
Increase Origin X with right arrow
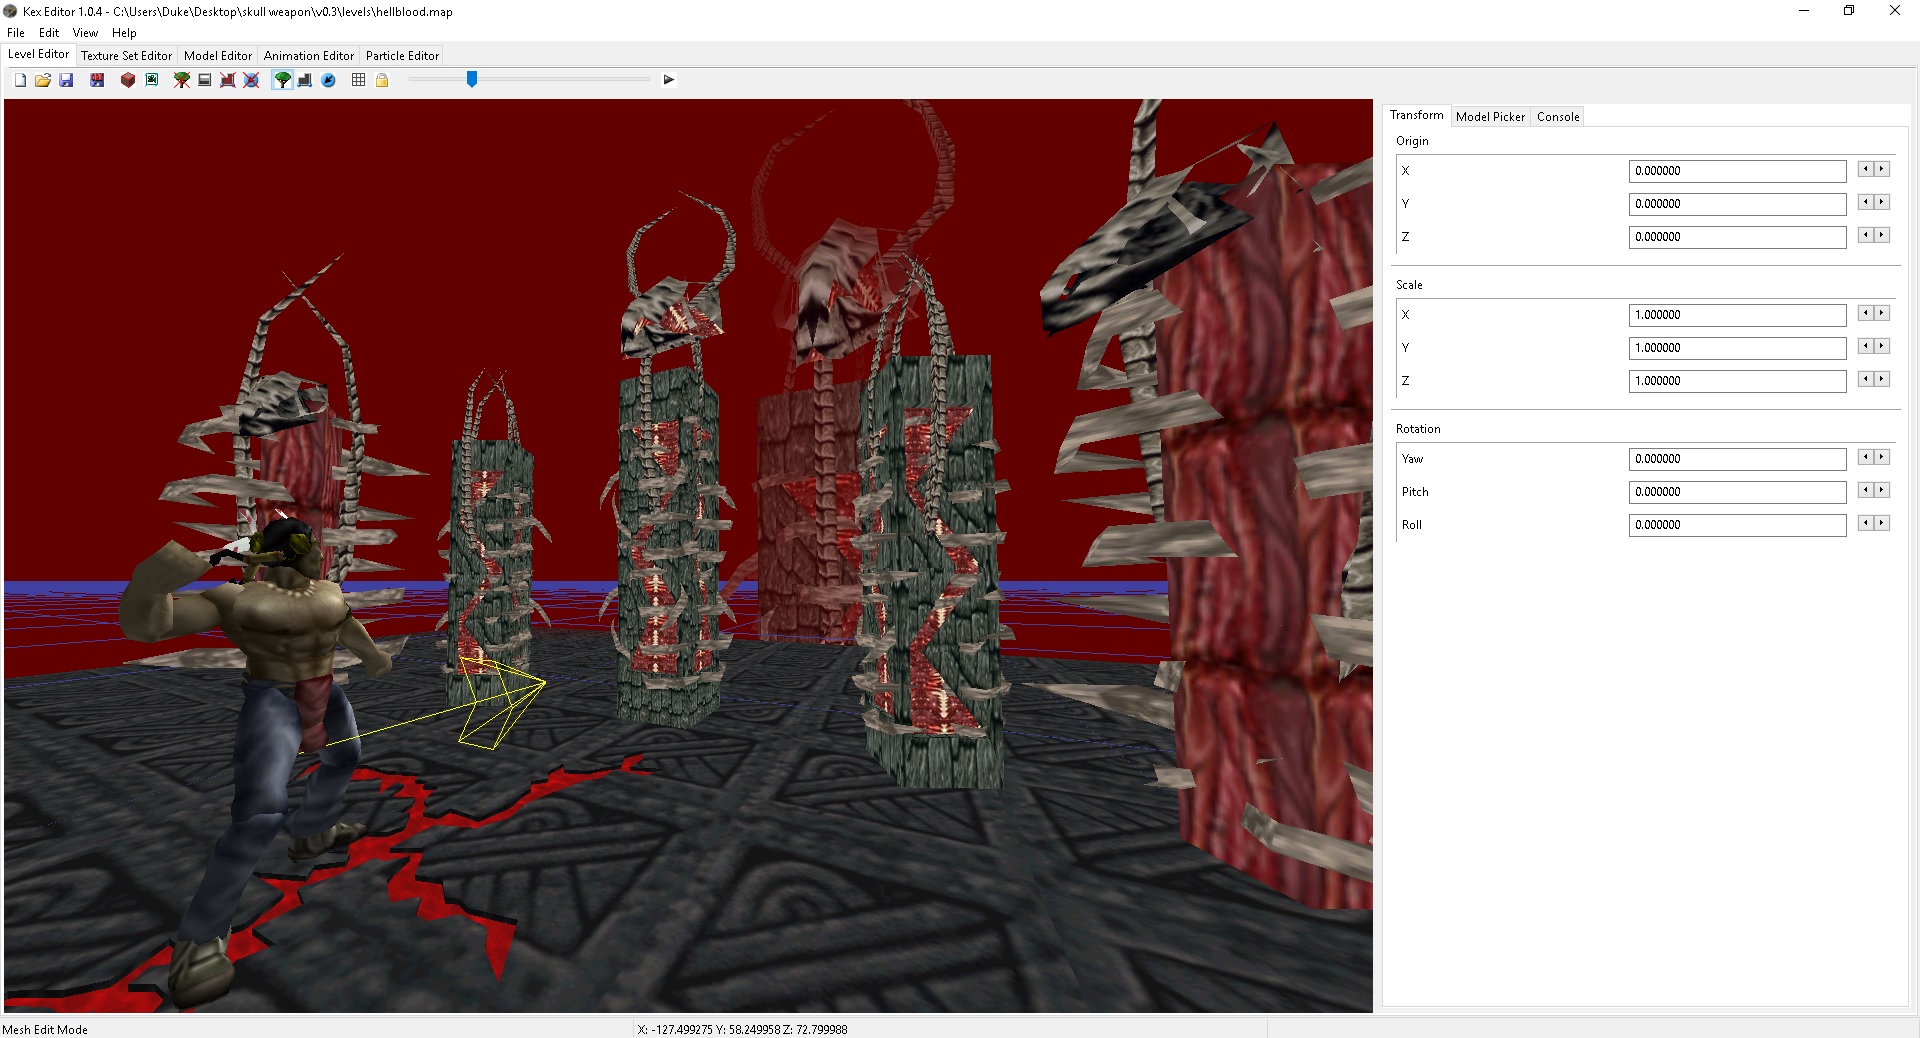(x=1882, y=170)
